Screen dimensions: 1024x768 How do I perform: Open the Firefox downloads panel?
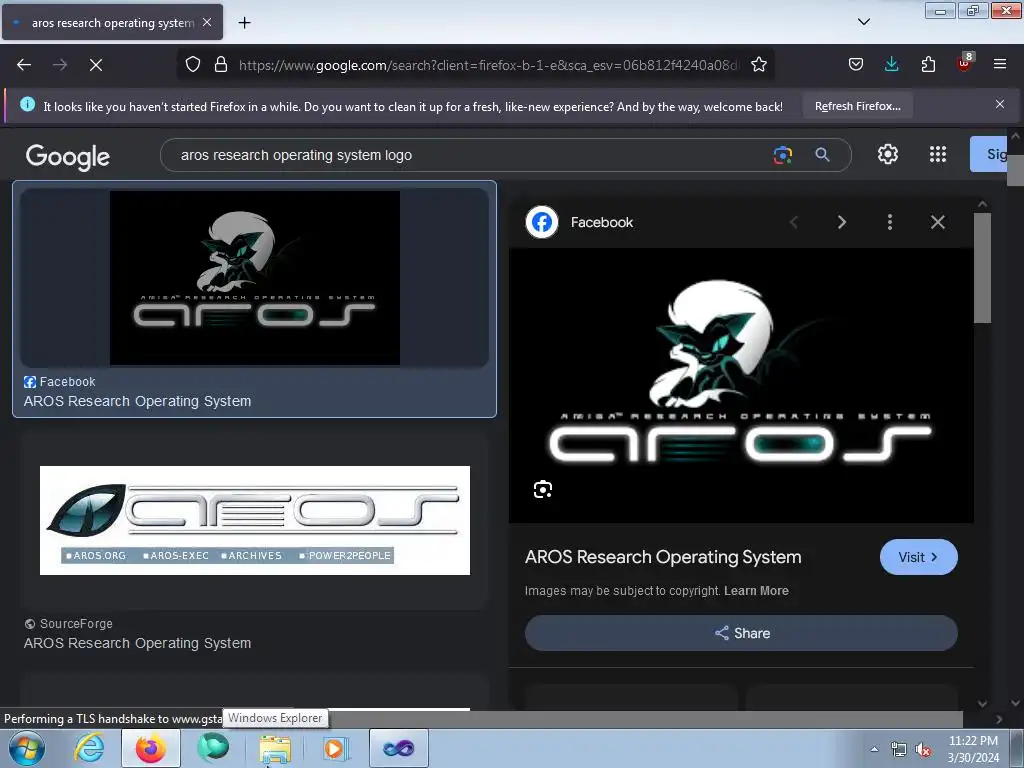click(891, 65)
